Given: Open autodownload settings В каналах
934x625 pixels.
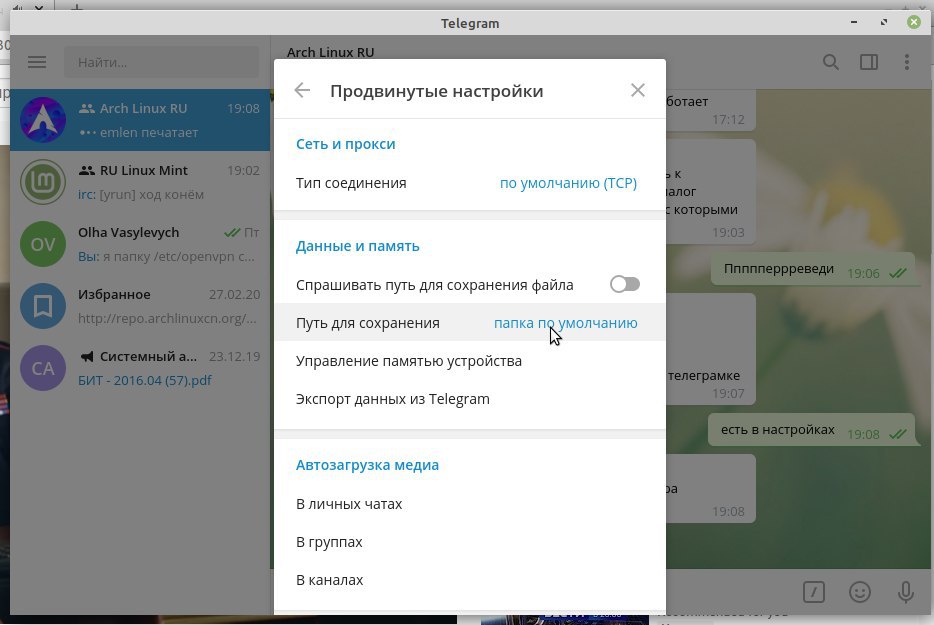Looking at the screenshot, I should tap(469, 580).
